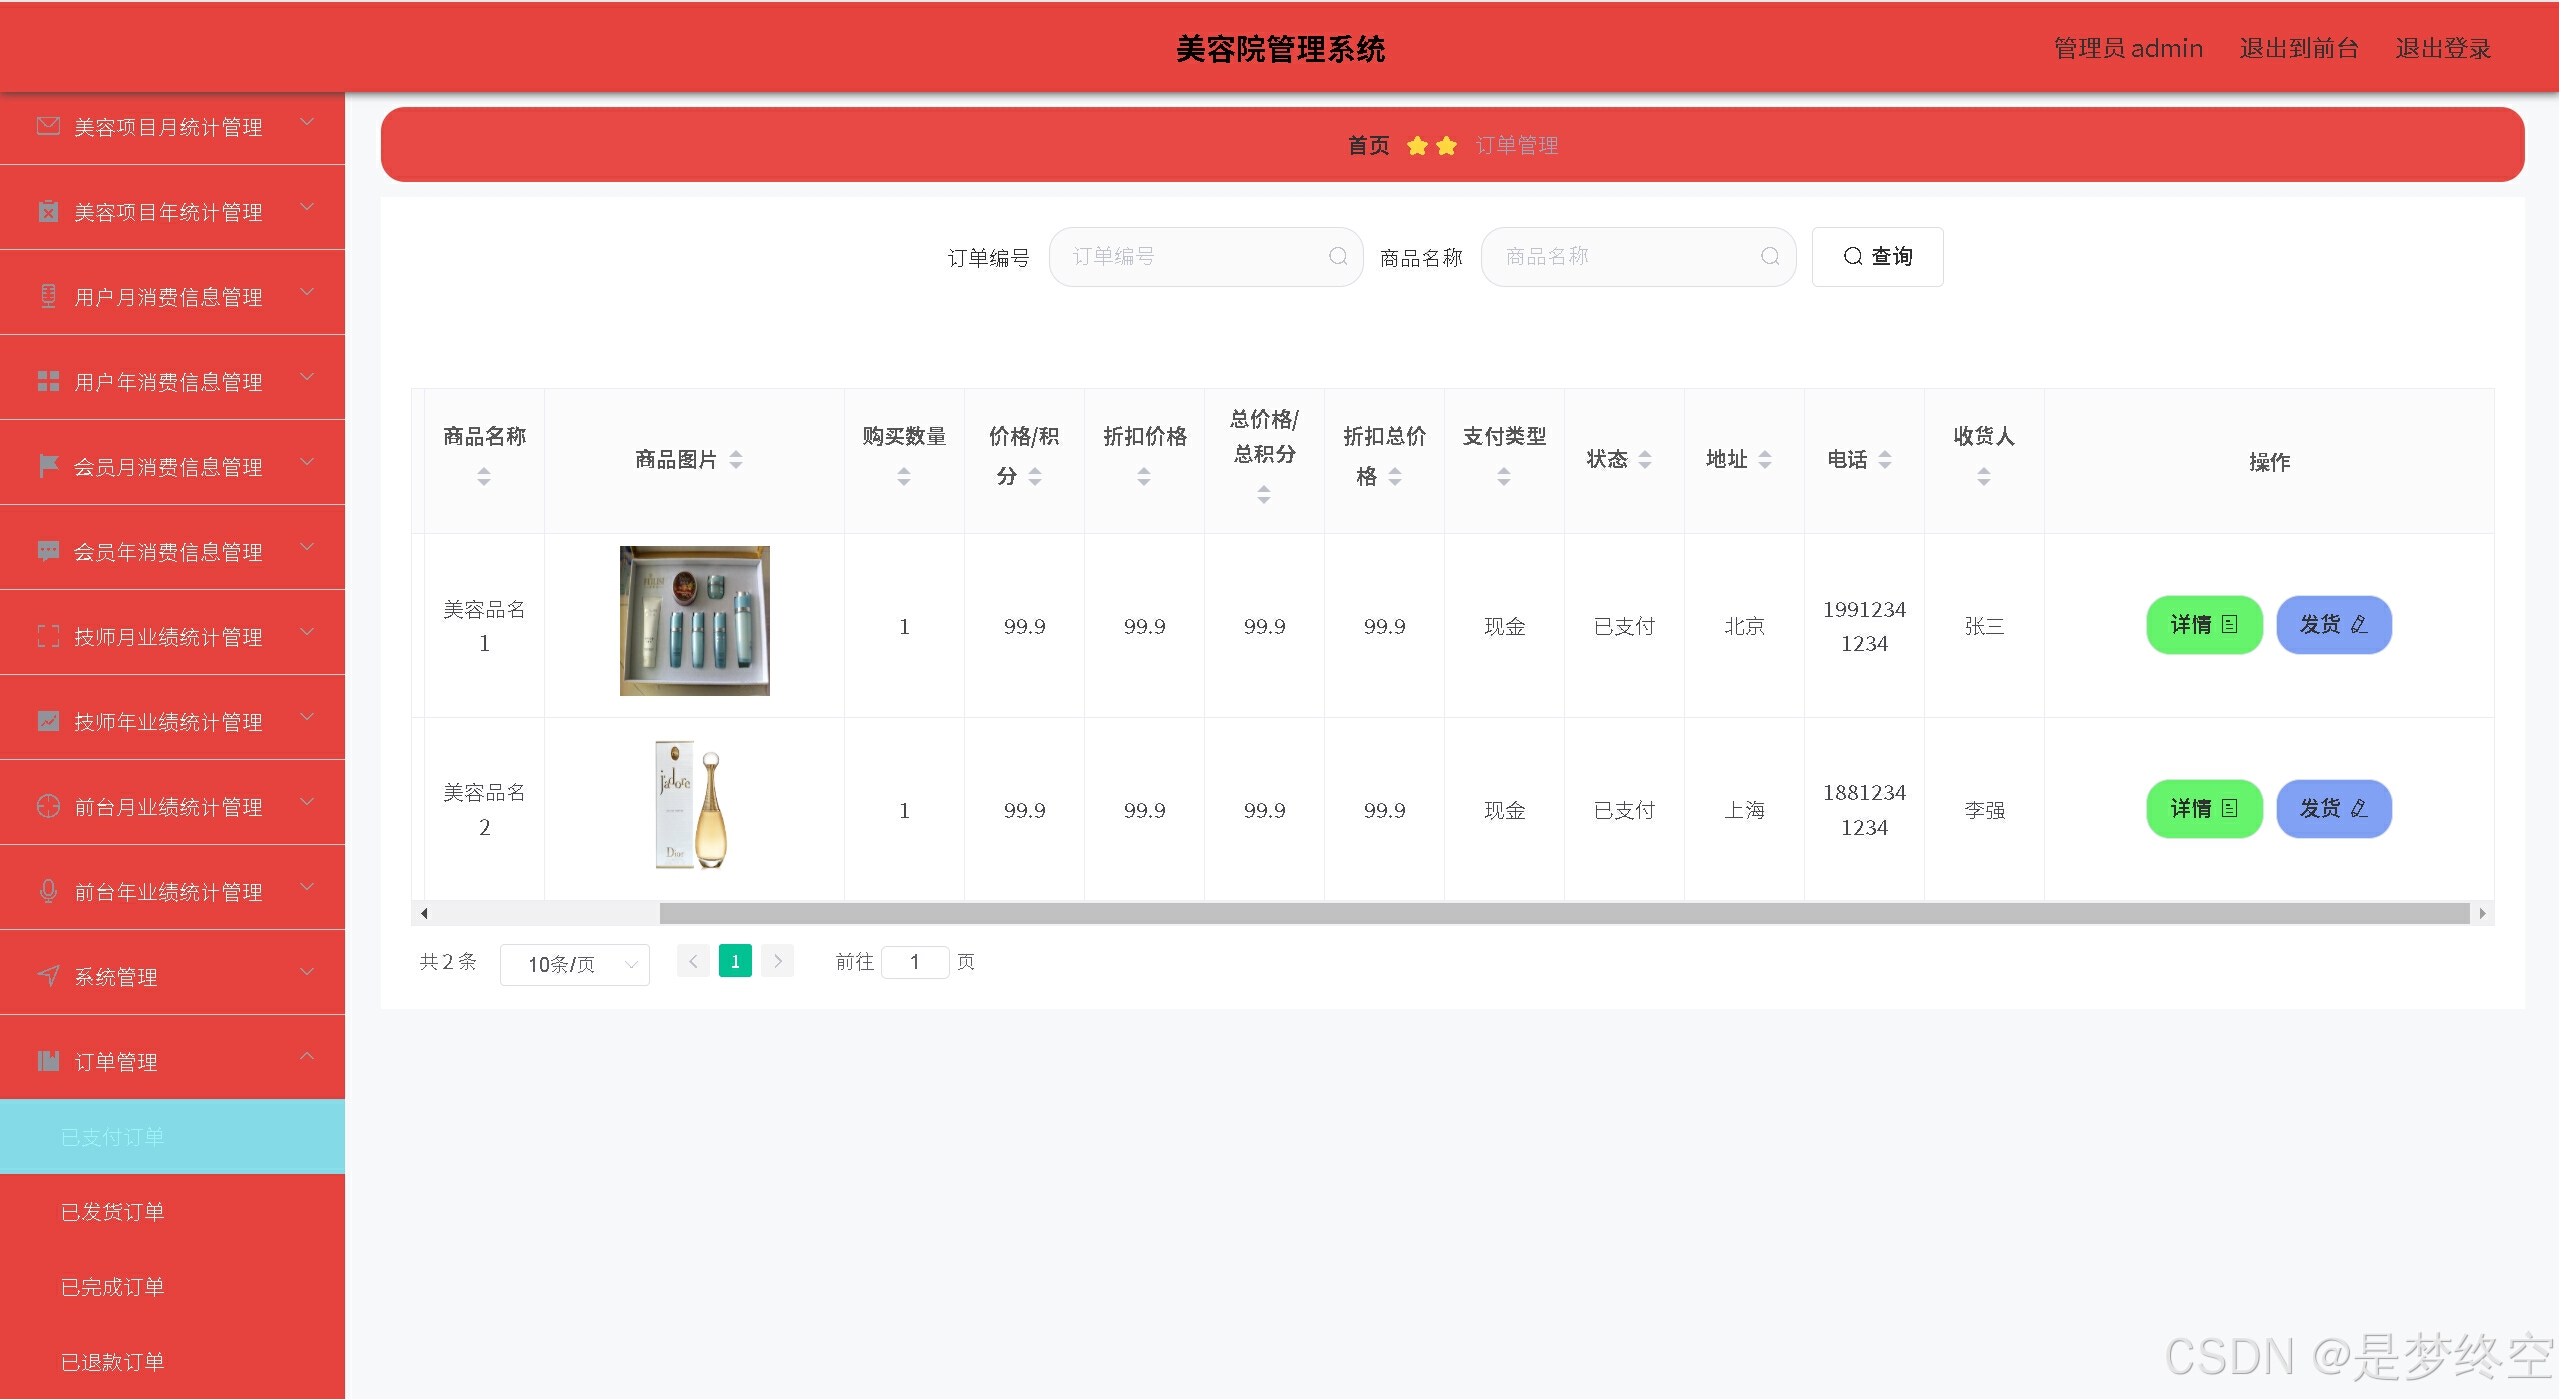Screen dimensions: 2559x1399
Task: Click the flag icon beside 会员月消费信息管理
Action: coord(48,466)
